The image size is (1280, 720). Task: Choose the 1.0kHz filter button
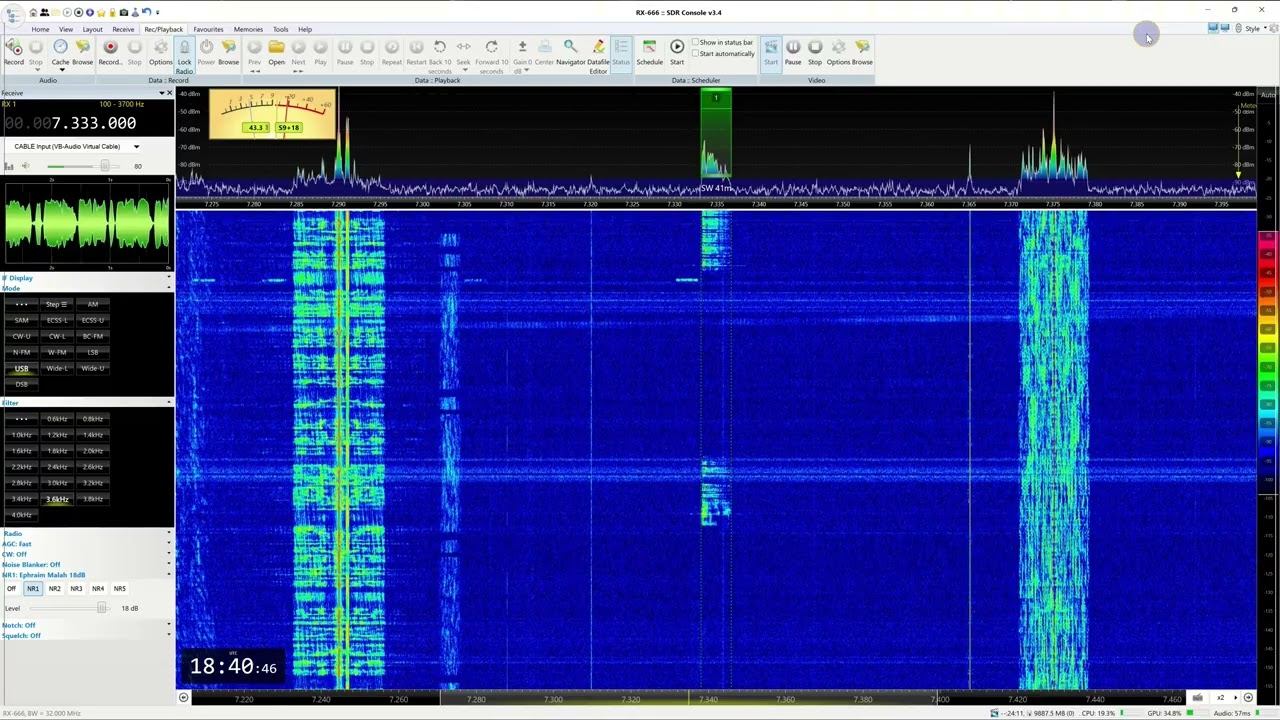pos(21,435)
